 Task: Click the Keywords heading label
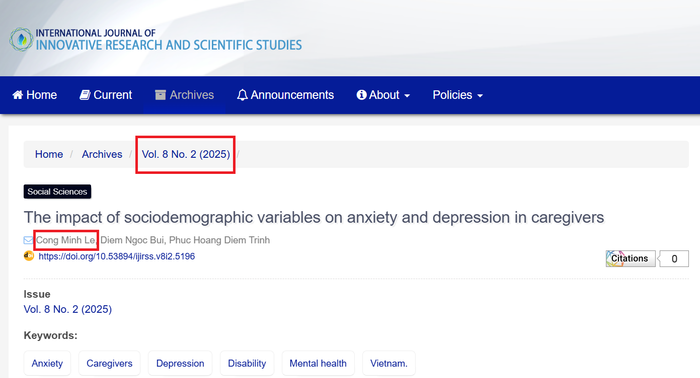click(x=50, y=335)
